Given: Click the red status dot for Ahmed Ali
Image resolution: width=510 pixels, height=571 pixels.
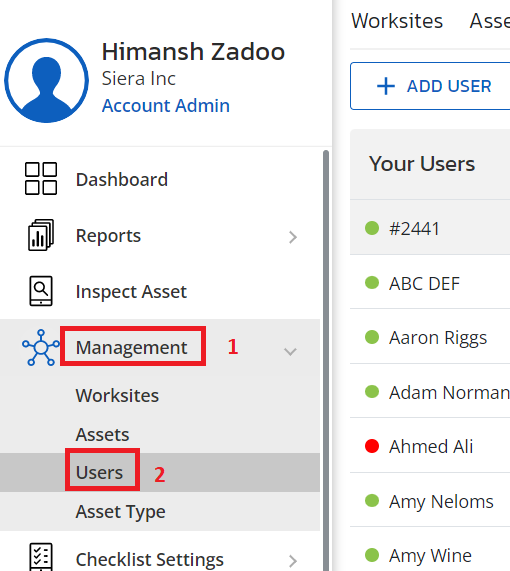Looking at the screenshot, I should (372, 446).
